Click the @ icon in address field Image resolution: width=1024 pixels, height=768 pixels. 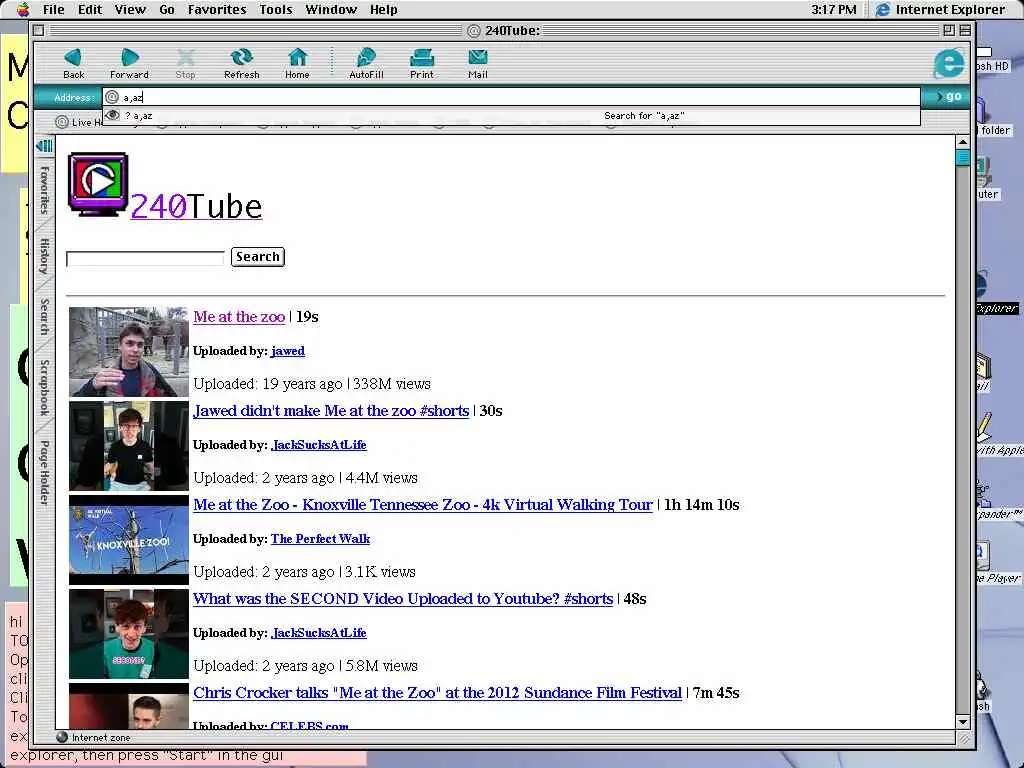point(112,97)
